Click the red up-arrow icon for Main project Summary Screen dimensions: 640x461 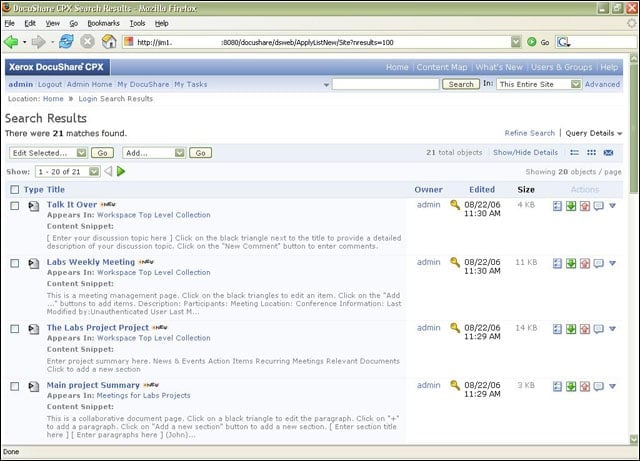pos(585,386)
